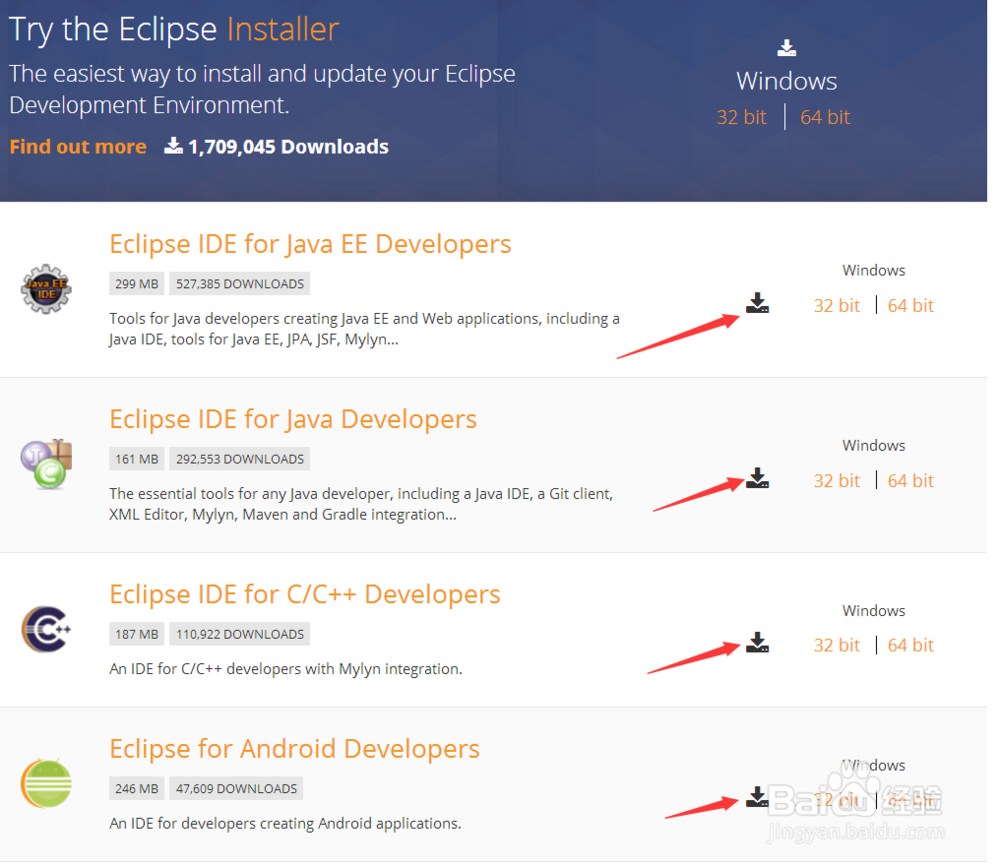Click the 1,709,045 Downloads counter text
The image size is (1000, 866).
coord(288,147)
